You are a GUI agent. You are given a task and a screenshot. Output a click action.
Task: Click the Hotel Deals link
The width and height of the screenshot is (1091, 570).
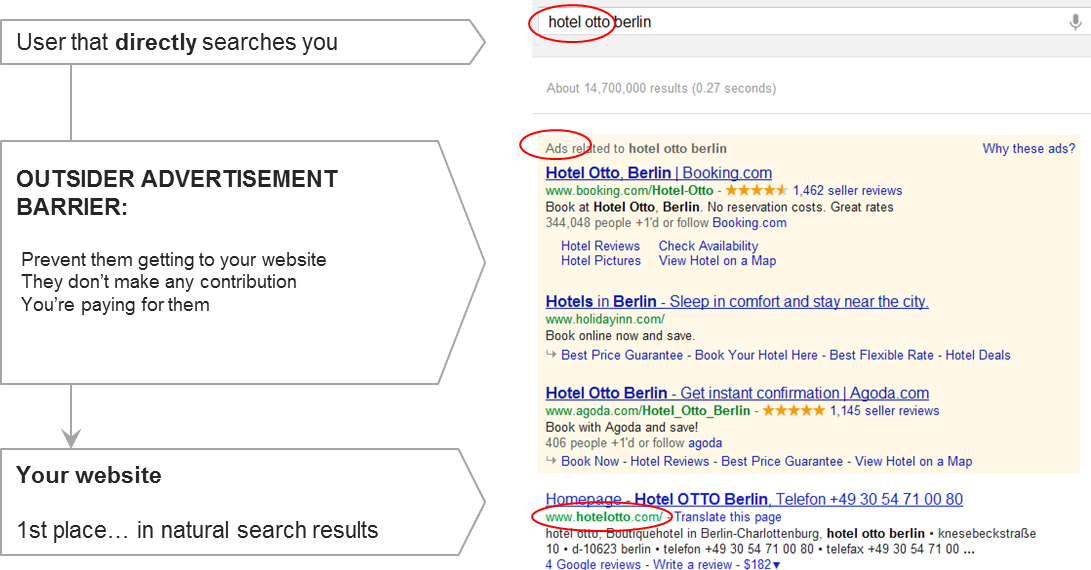(x=978, y=355)
